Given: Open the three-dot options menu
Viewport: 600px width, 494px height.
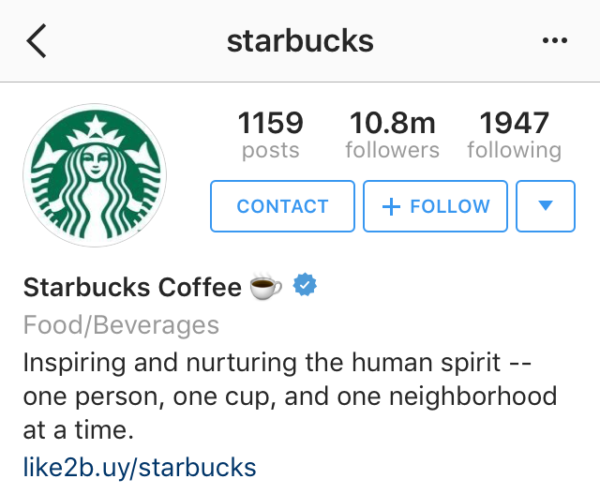Looking at the screenshot, I should tap(554, 40).
